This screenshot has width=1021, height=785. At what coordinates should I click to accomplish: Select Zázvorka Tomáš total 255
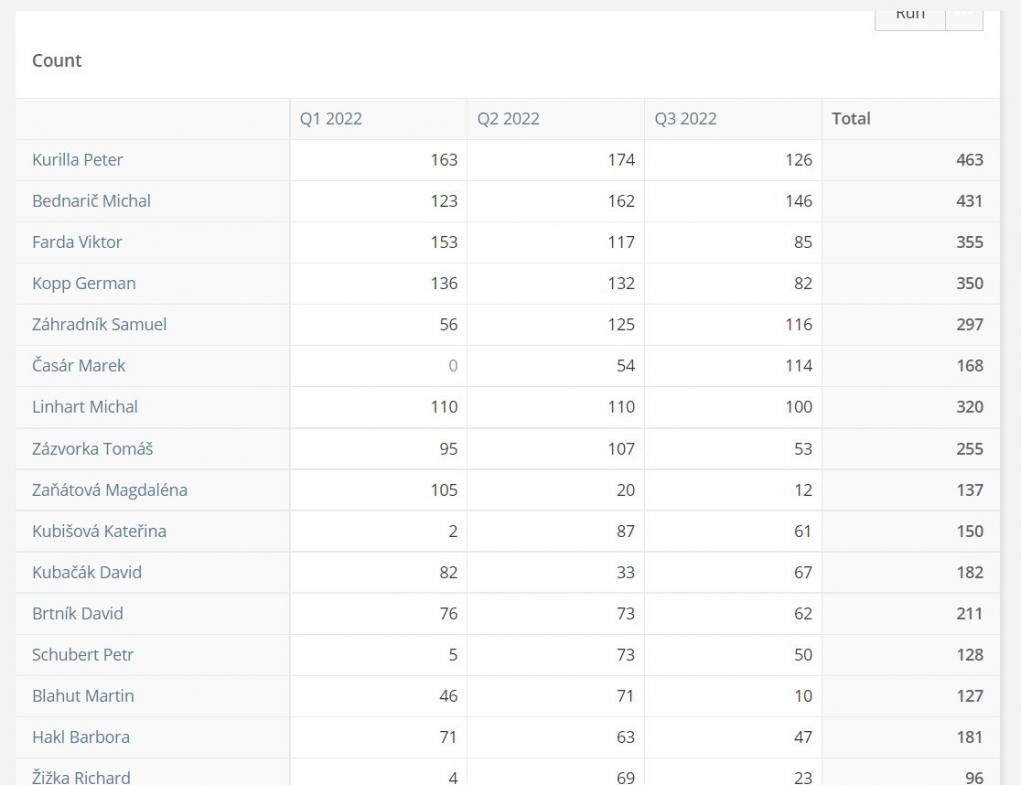pyautogui.click(x=970, y=449)
